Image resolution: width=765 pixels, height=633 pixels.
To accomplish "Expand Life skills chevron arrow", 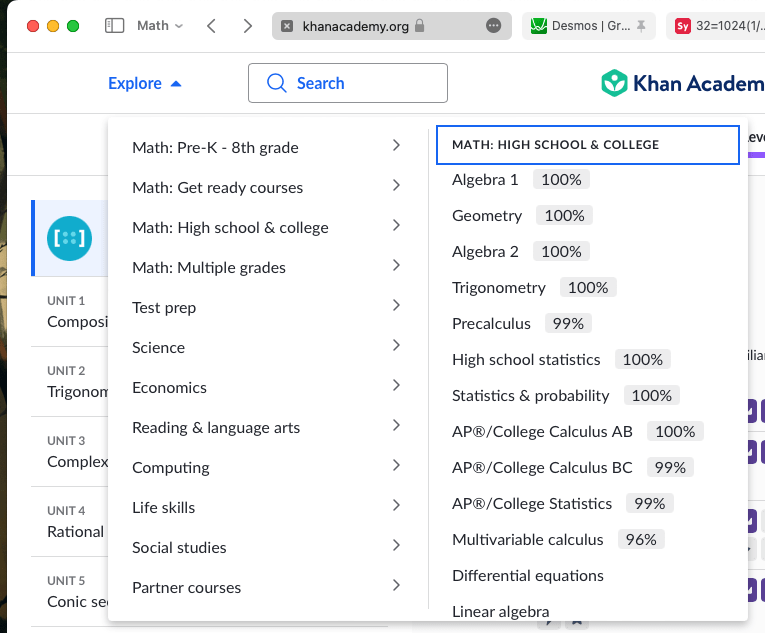I will [396, 506].
